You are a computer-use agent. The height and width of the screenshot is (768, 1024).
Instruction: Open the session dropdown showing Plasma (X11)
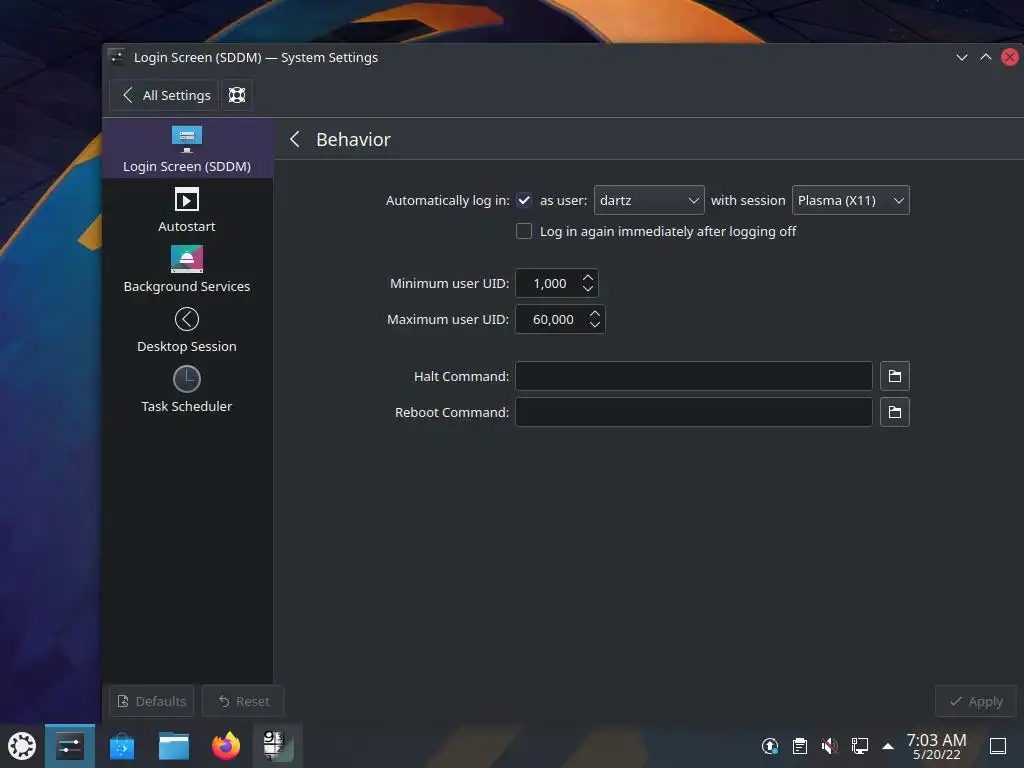pyautogui.click(x=850, y=200)
